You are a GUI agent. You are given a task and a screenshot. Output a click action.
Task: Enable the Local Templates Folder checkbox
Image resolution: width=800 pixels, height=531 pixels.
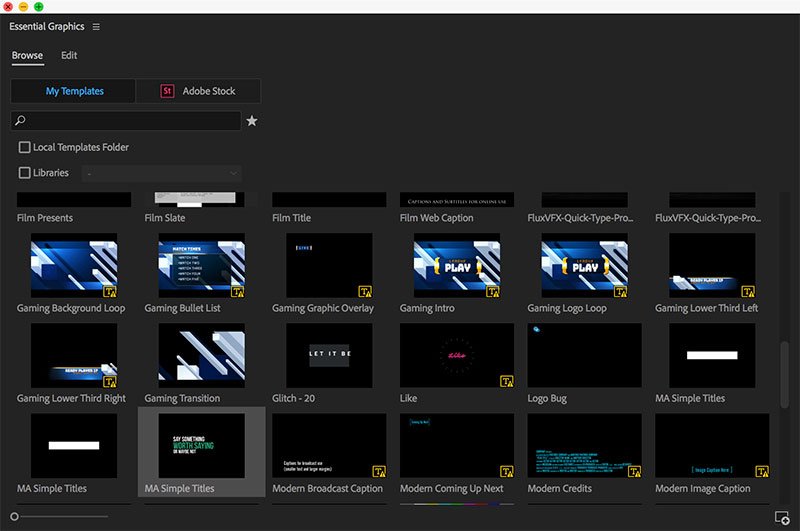[24, 147]
